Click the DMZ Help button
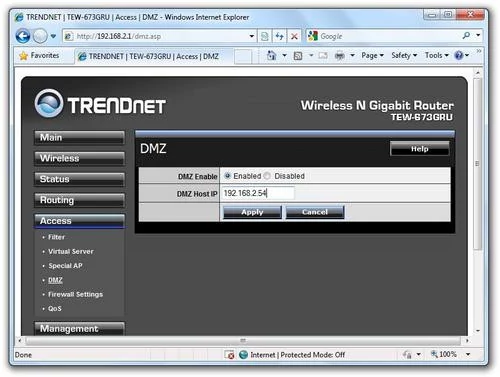The width and height of the screenshot is (500, 377). click(x=419, y=149)
